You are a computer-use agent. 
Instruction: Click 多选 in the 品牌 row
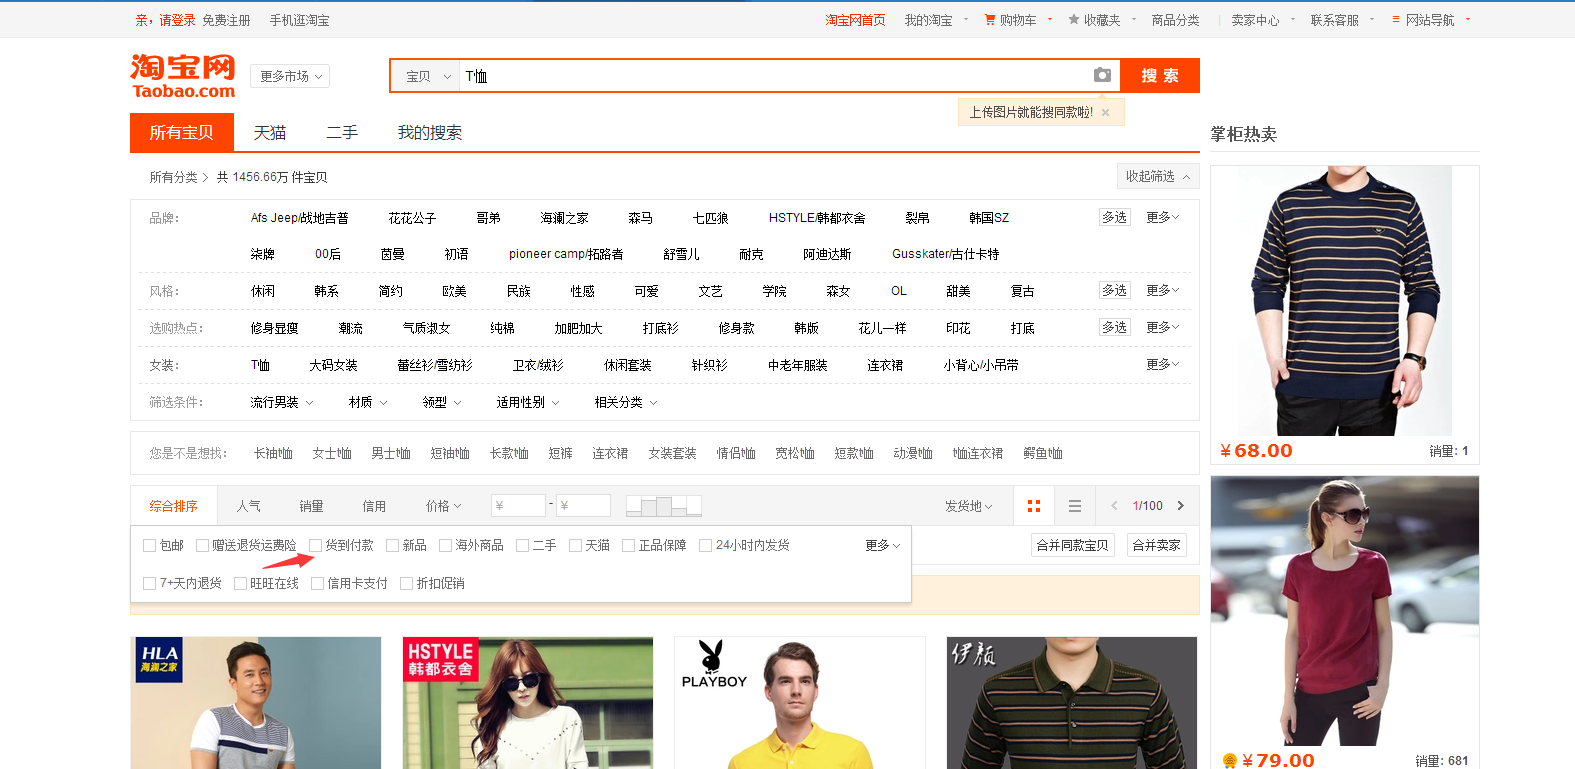(1115, 217)
